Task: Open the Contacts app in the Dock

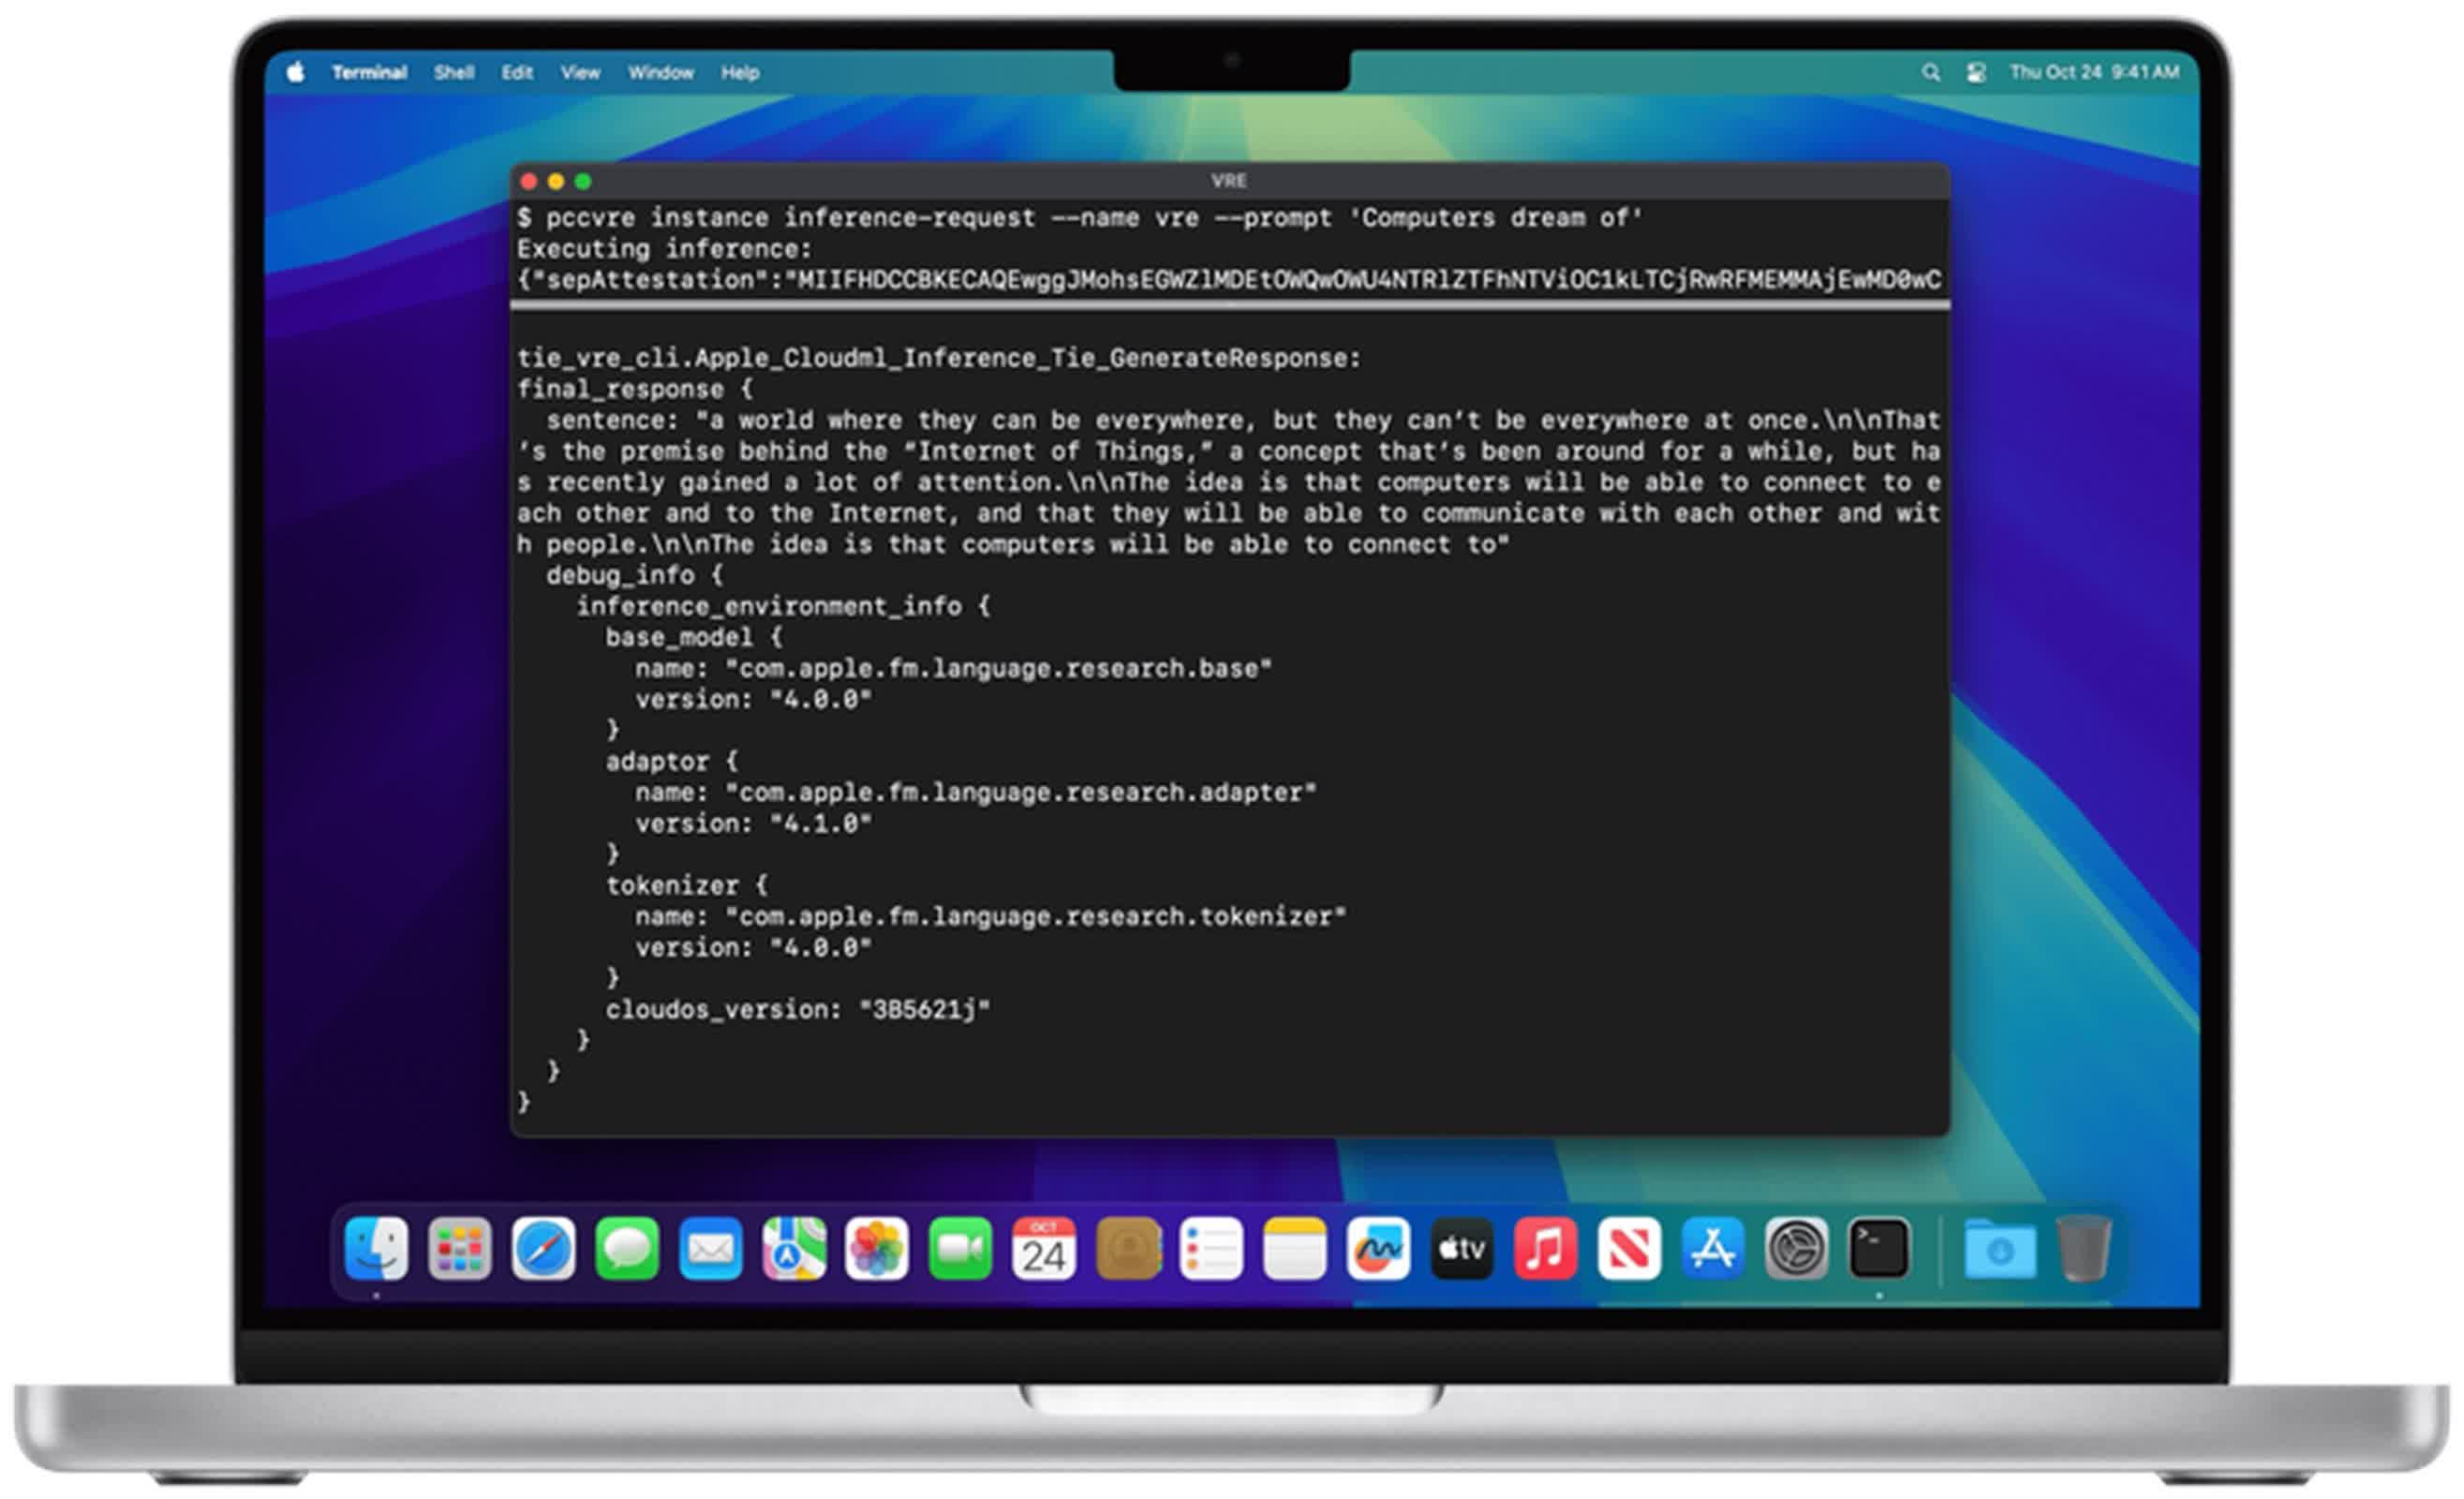Action: click(x=1128, y=1248)
